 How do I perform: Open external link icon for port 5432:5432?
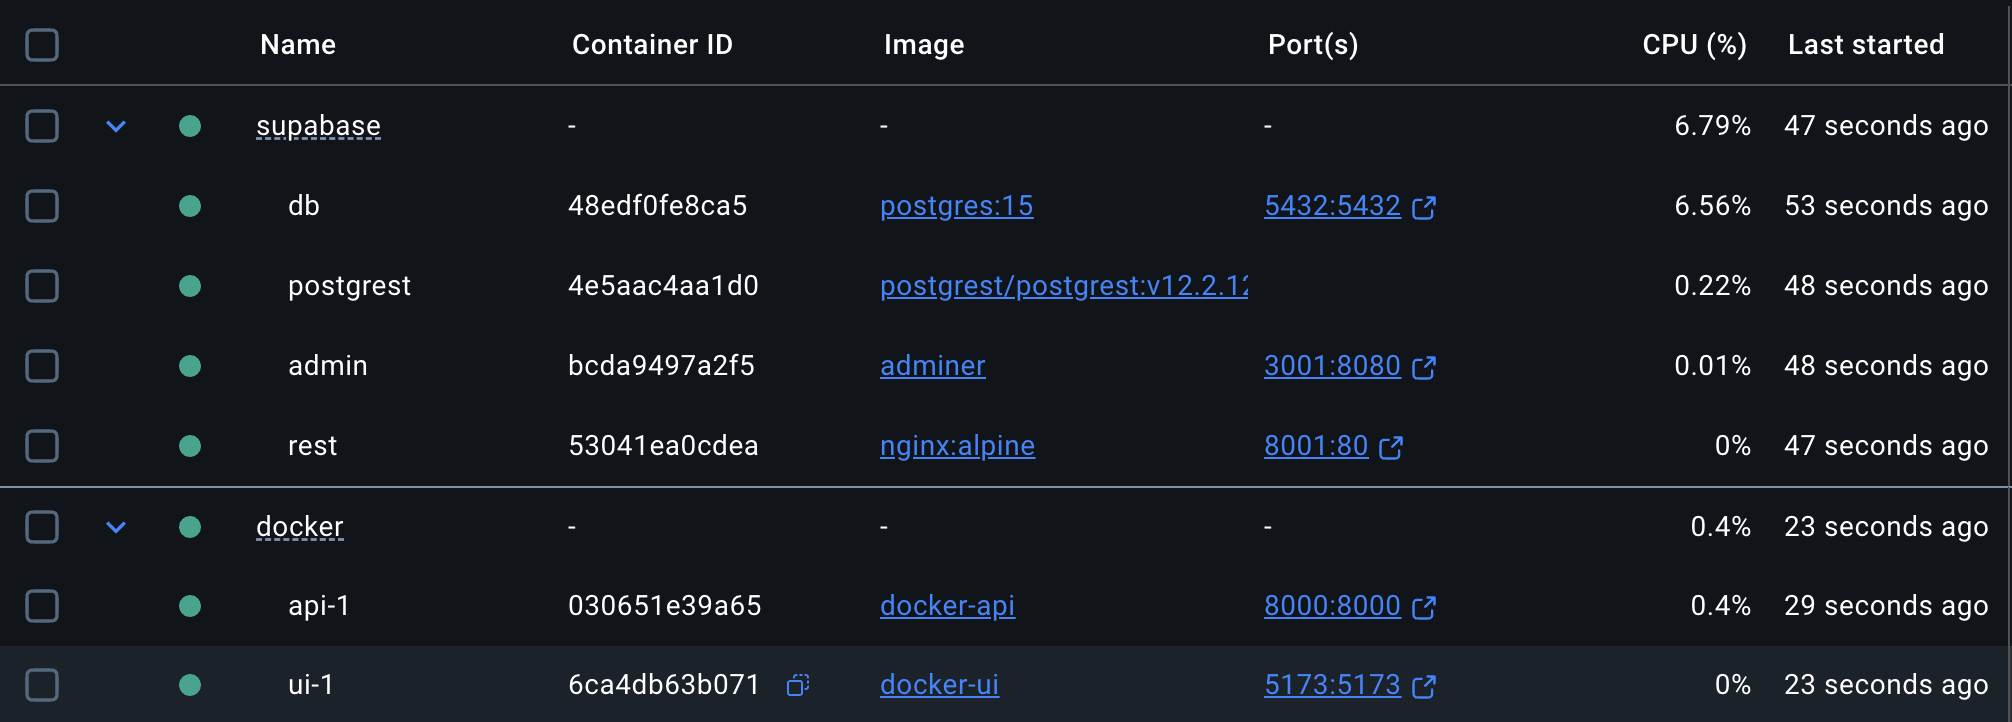point(1424,207)
